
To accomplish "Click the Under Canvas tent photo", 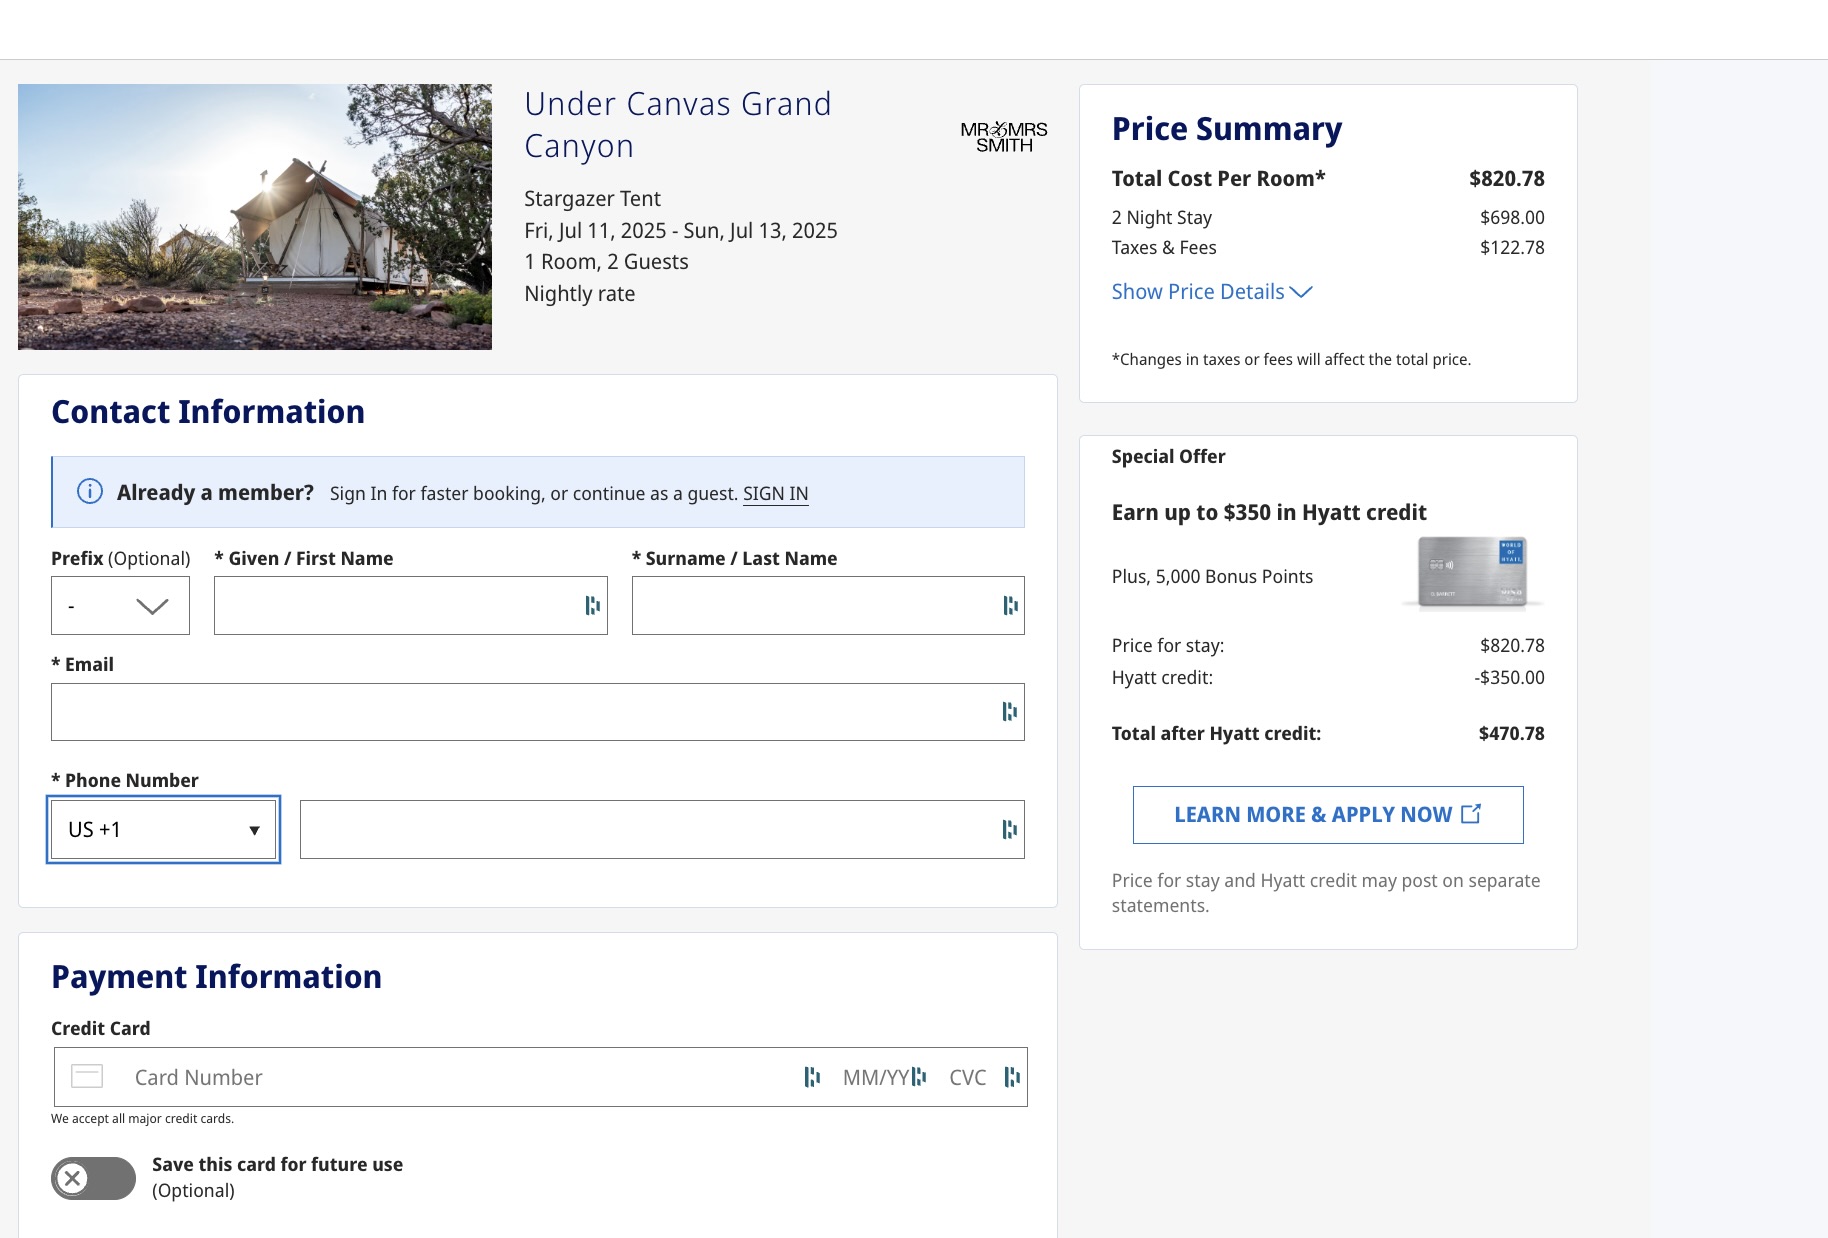I will click(255, 217).
